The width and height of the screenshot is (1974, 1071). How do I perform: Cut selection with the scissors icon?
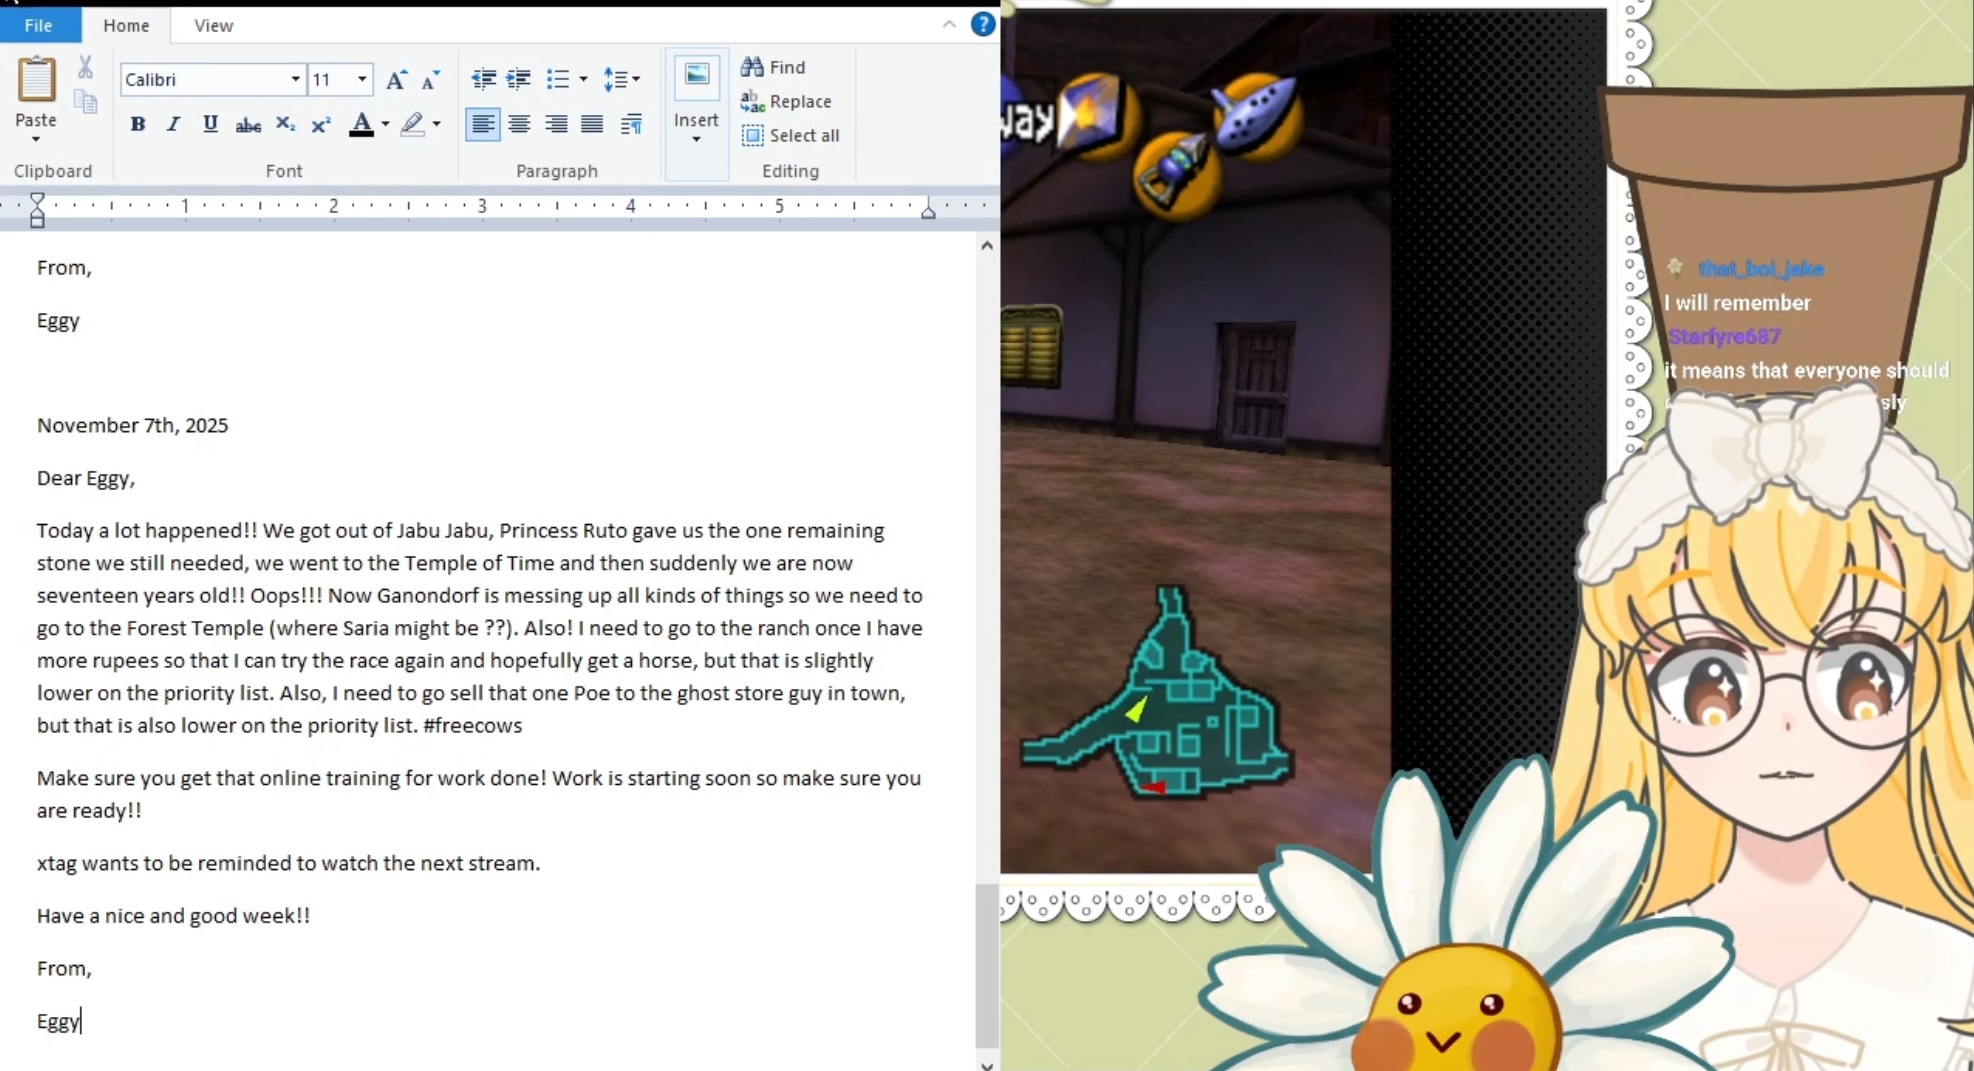tap(85, 67)
